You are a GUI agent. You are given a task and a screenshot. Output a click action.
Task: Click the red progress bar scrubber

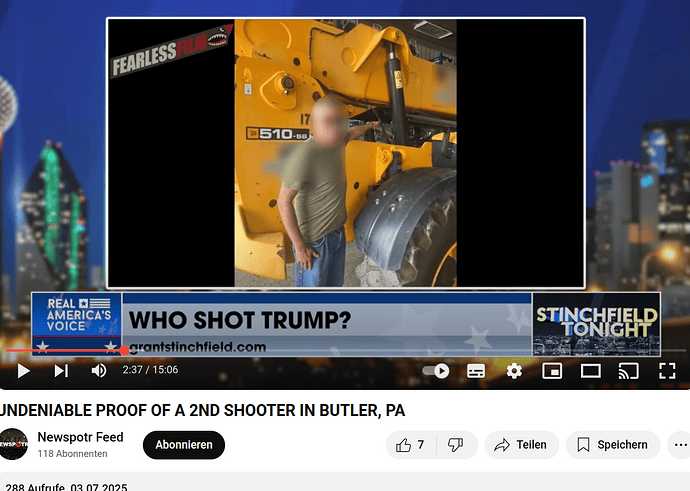(124, 350)
